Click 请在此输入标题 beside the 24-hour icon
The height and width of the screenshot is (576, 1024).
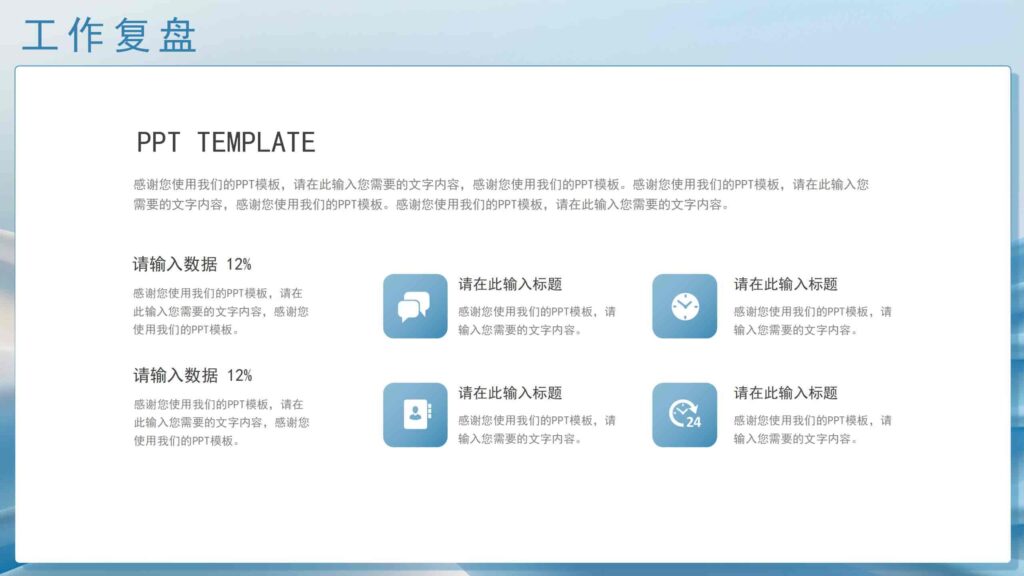point(785,393)
